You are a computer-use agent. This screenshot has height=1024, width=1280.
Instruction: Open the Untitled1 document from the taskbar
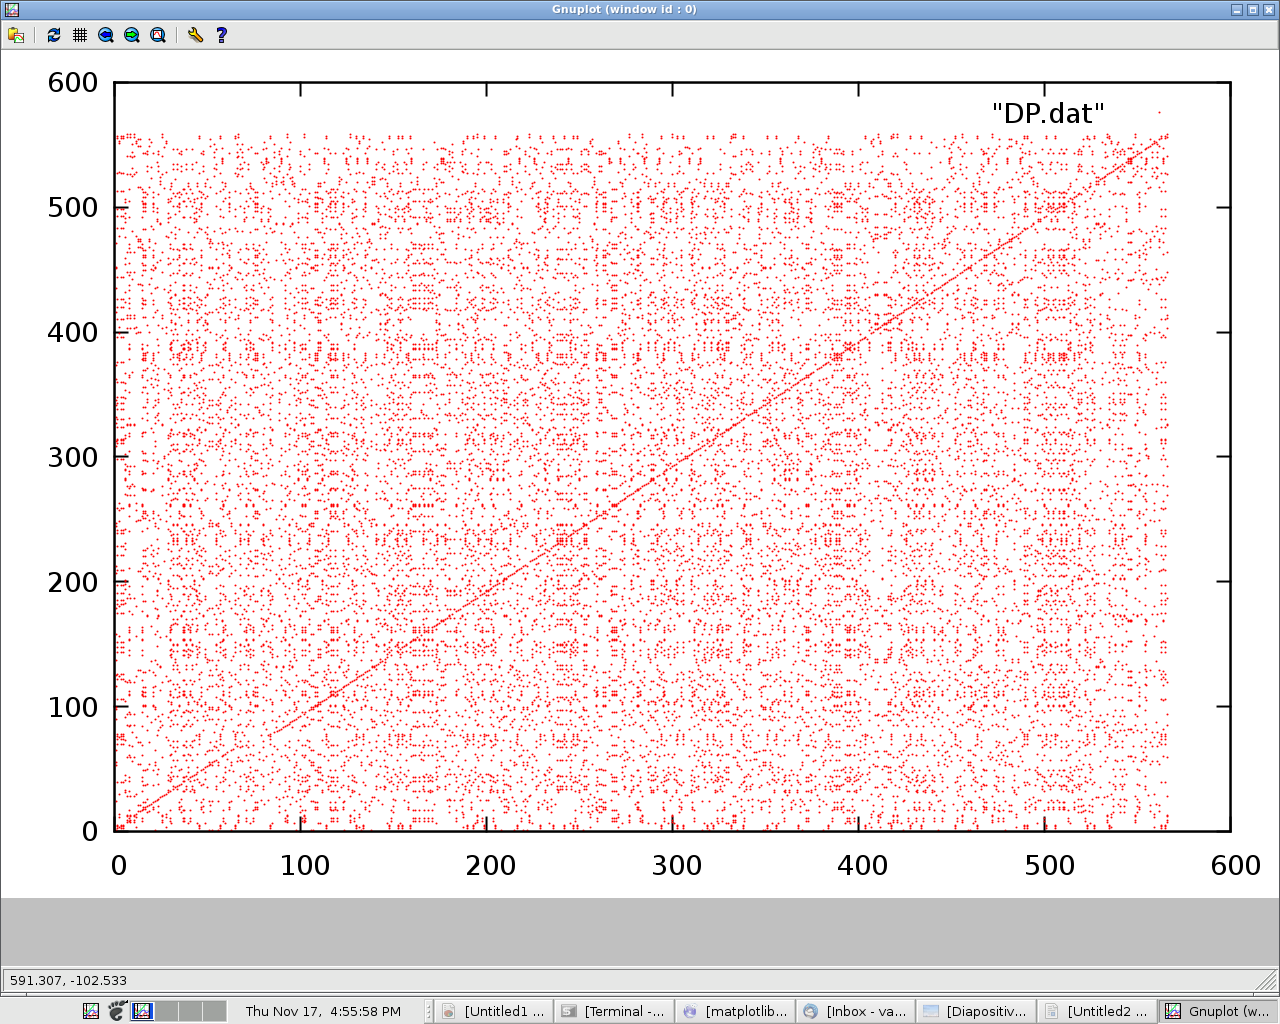click(x=497, y=1010)
